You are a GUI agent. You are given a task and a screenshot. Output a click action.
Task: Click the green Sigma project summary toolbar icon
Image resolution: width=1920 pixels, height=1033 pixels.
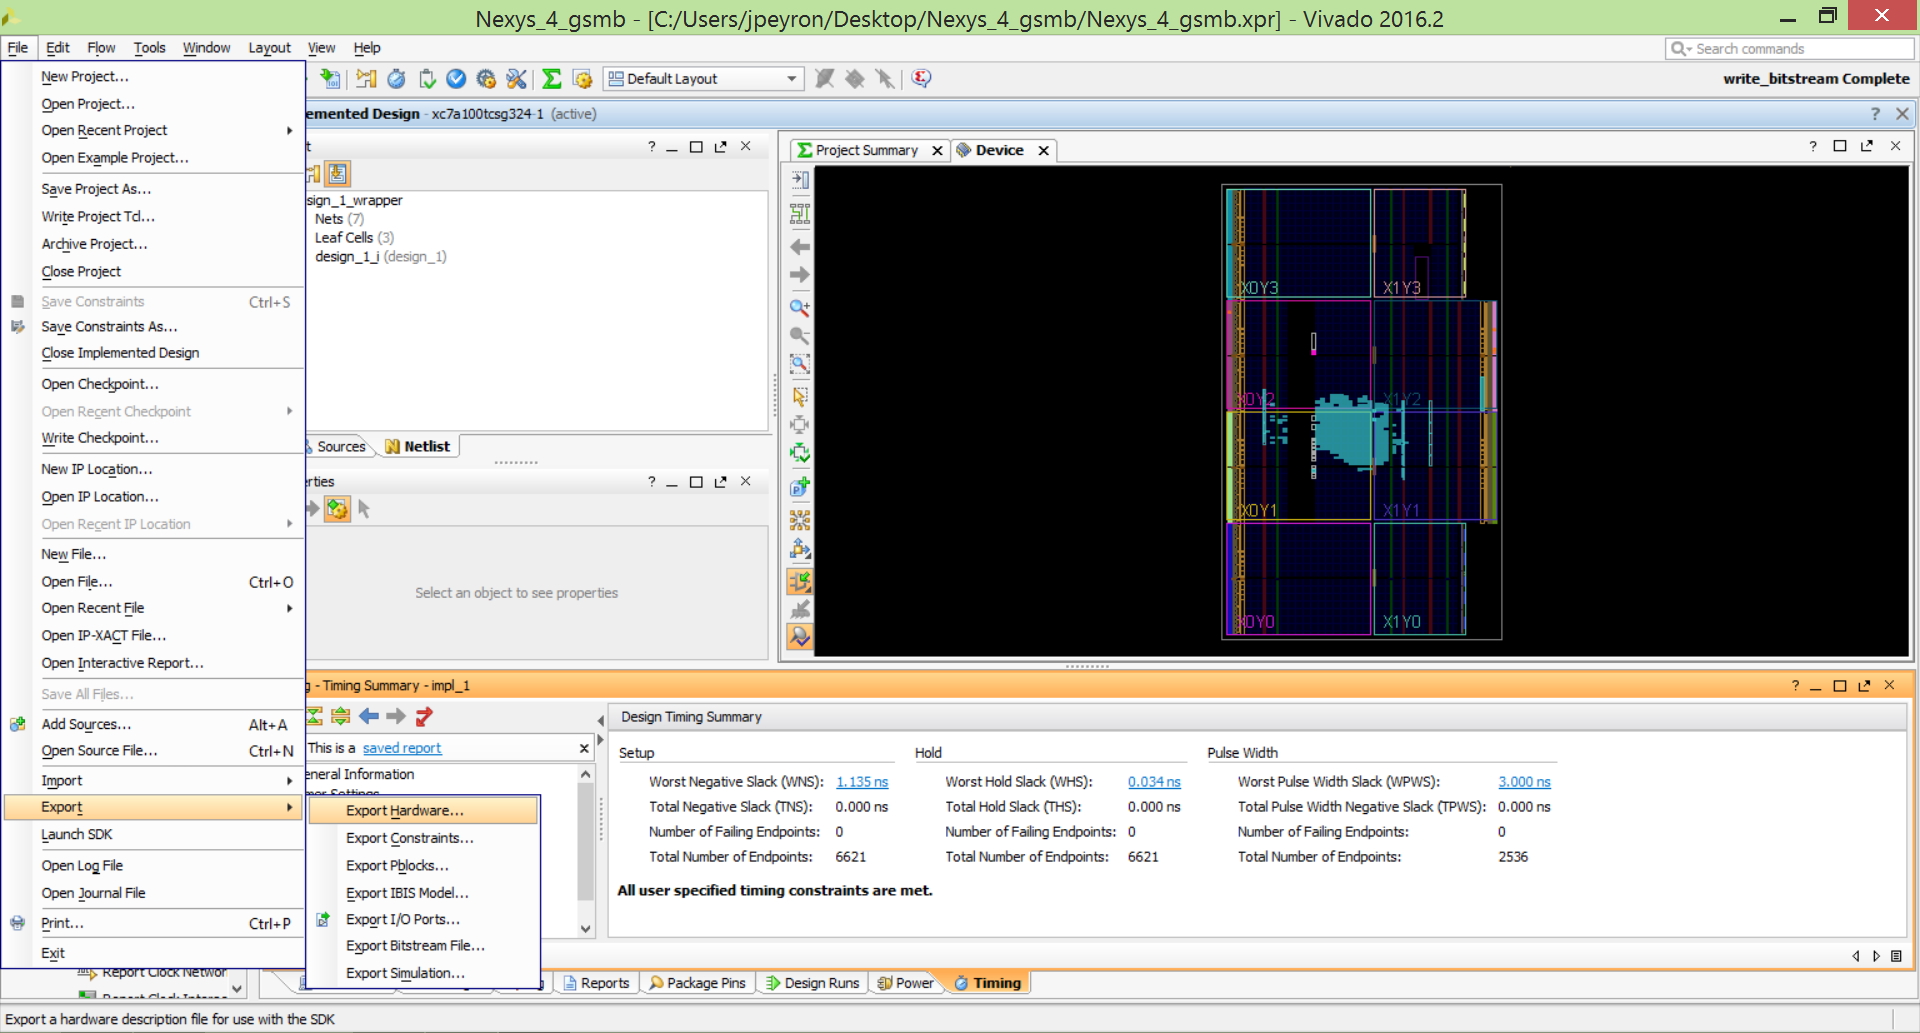pos(551,79)
